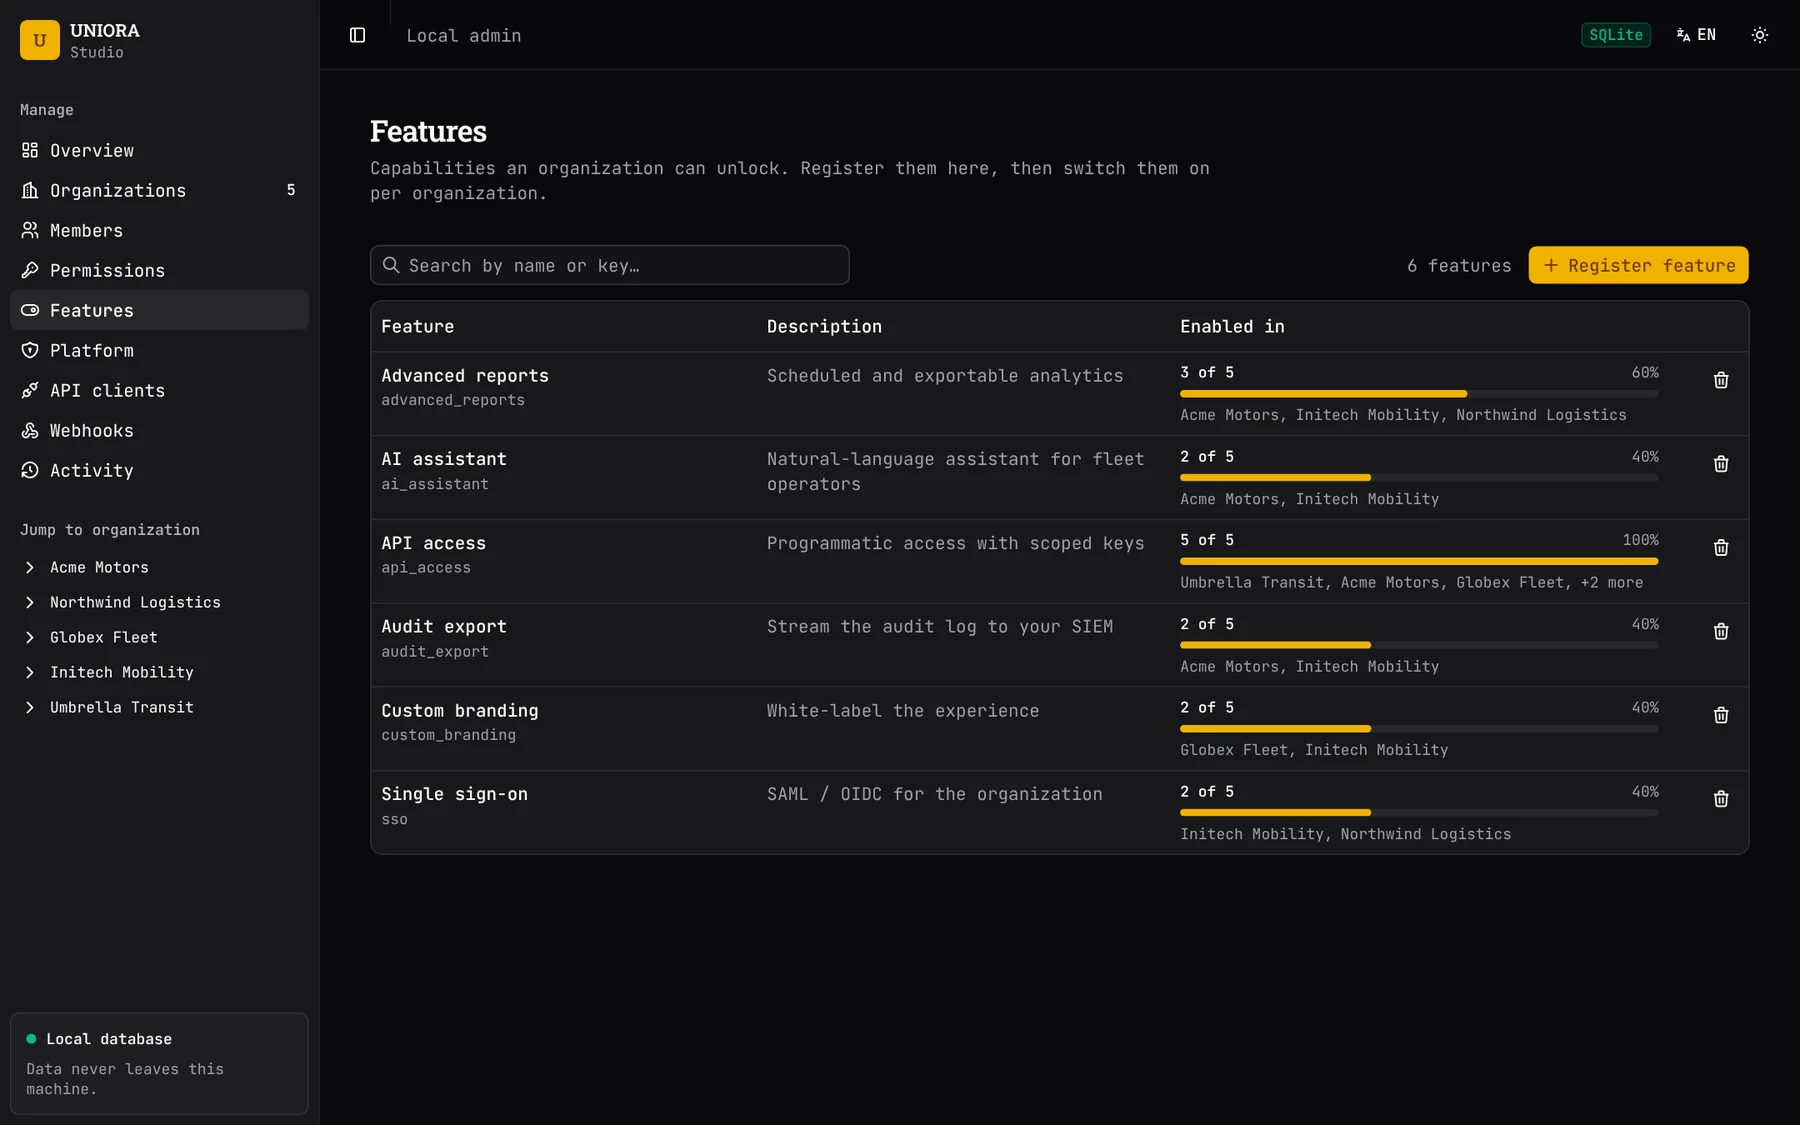Viewport: 1800px width, 1125px height.
Task: Open the Members section
Action: point(159,230)
